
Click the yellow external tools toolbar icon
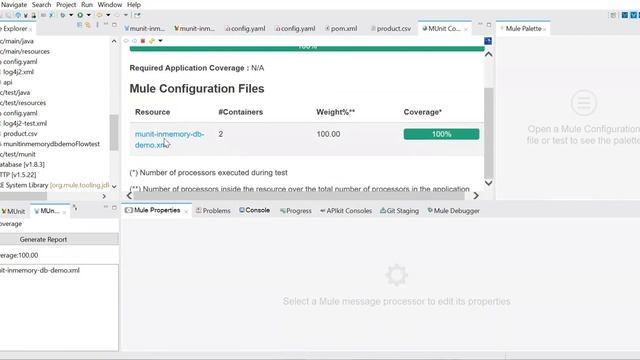tap(99, 15)
